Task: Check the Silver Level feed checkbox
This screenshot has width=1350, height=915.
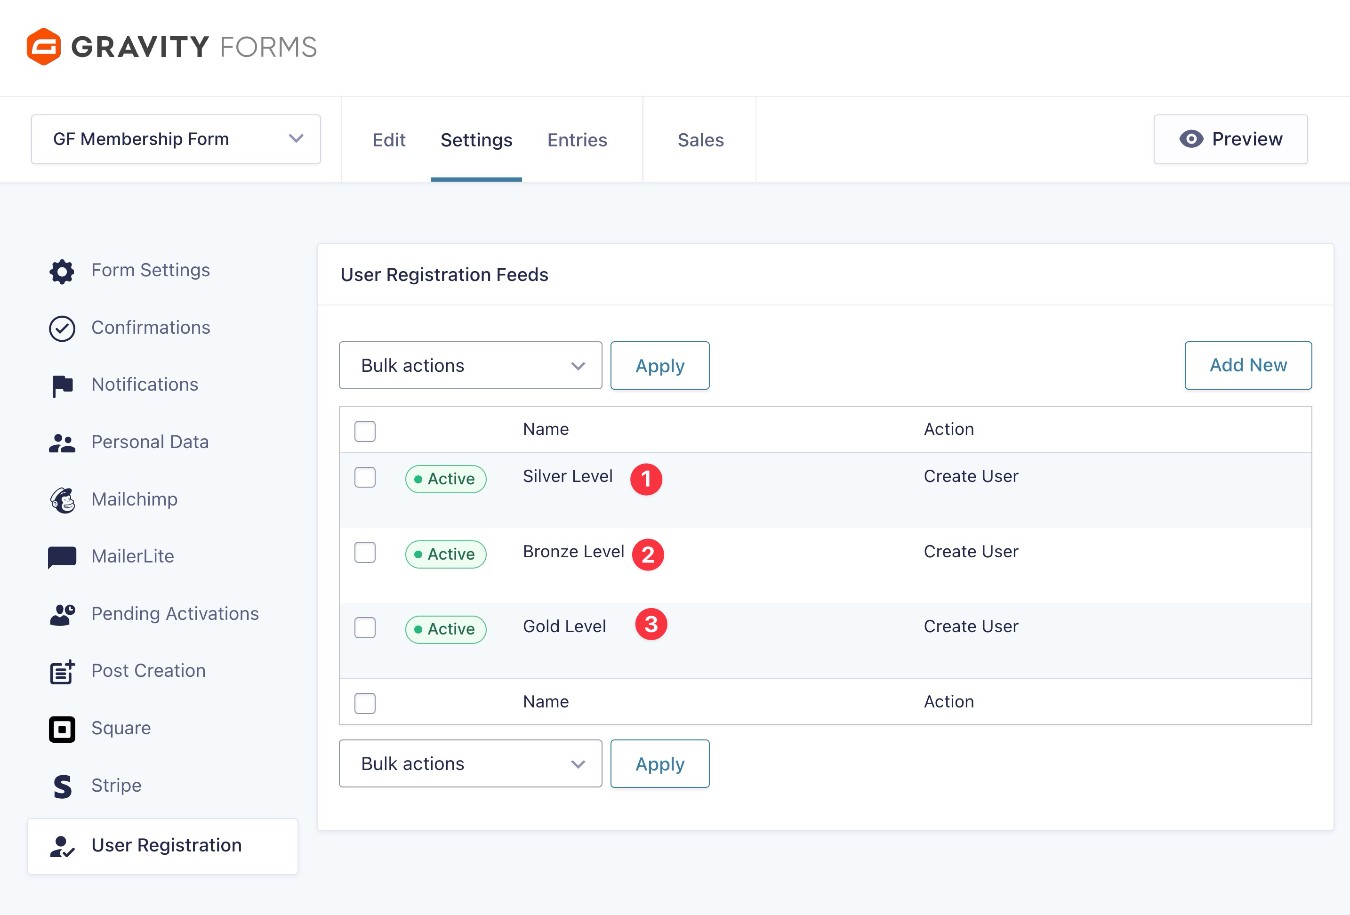Action: click(365, 477)
